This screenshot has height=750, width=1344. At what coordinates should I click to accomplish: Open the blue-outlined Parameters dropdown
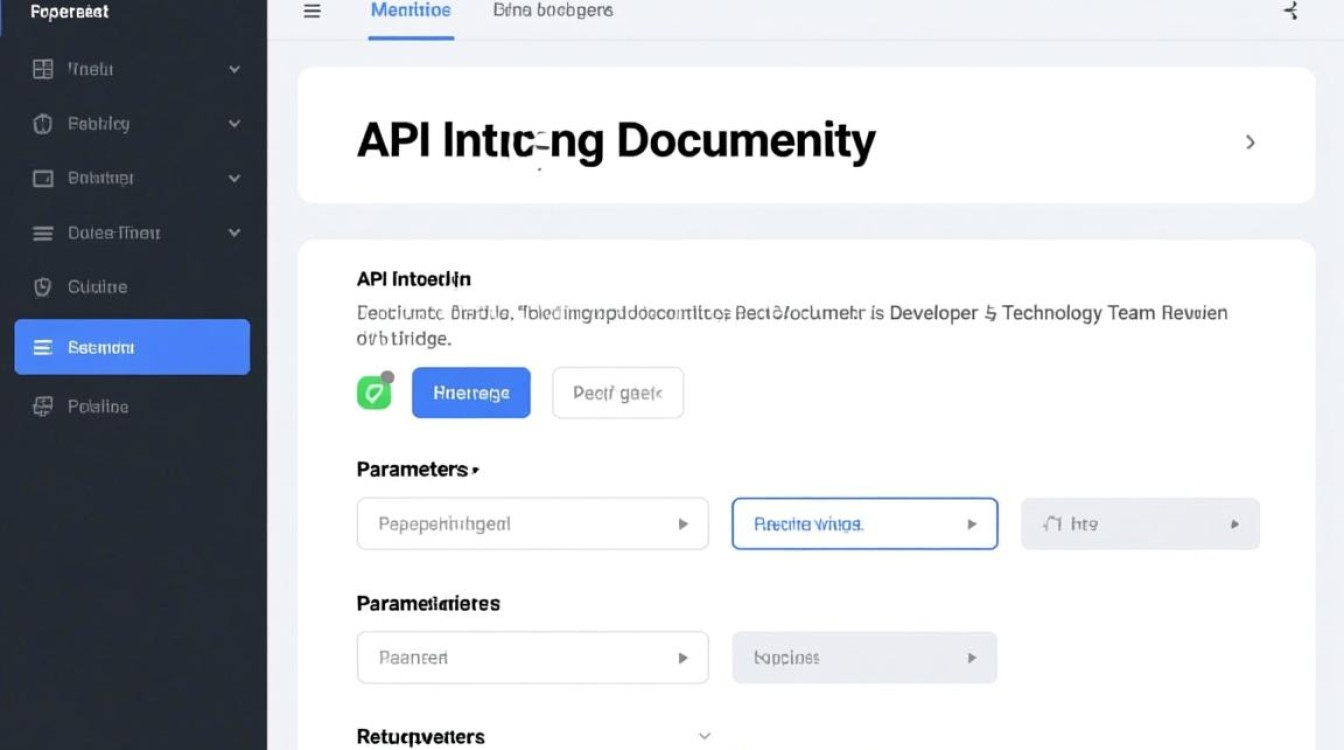864,524
